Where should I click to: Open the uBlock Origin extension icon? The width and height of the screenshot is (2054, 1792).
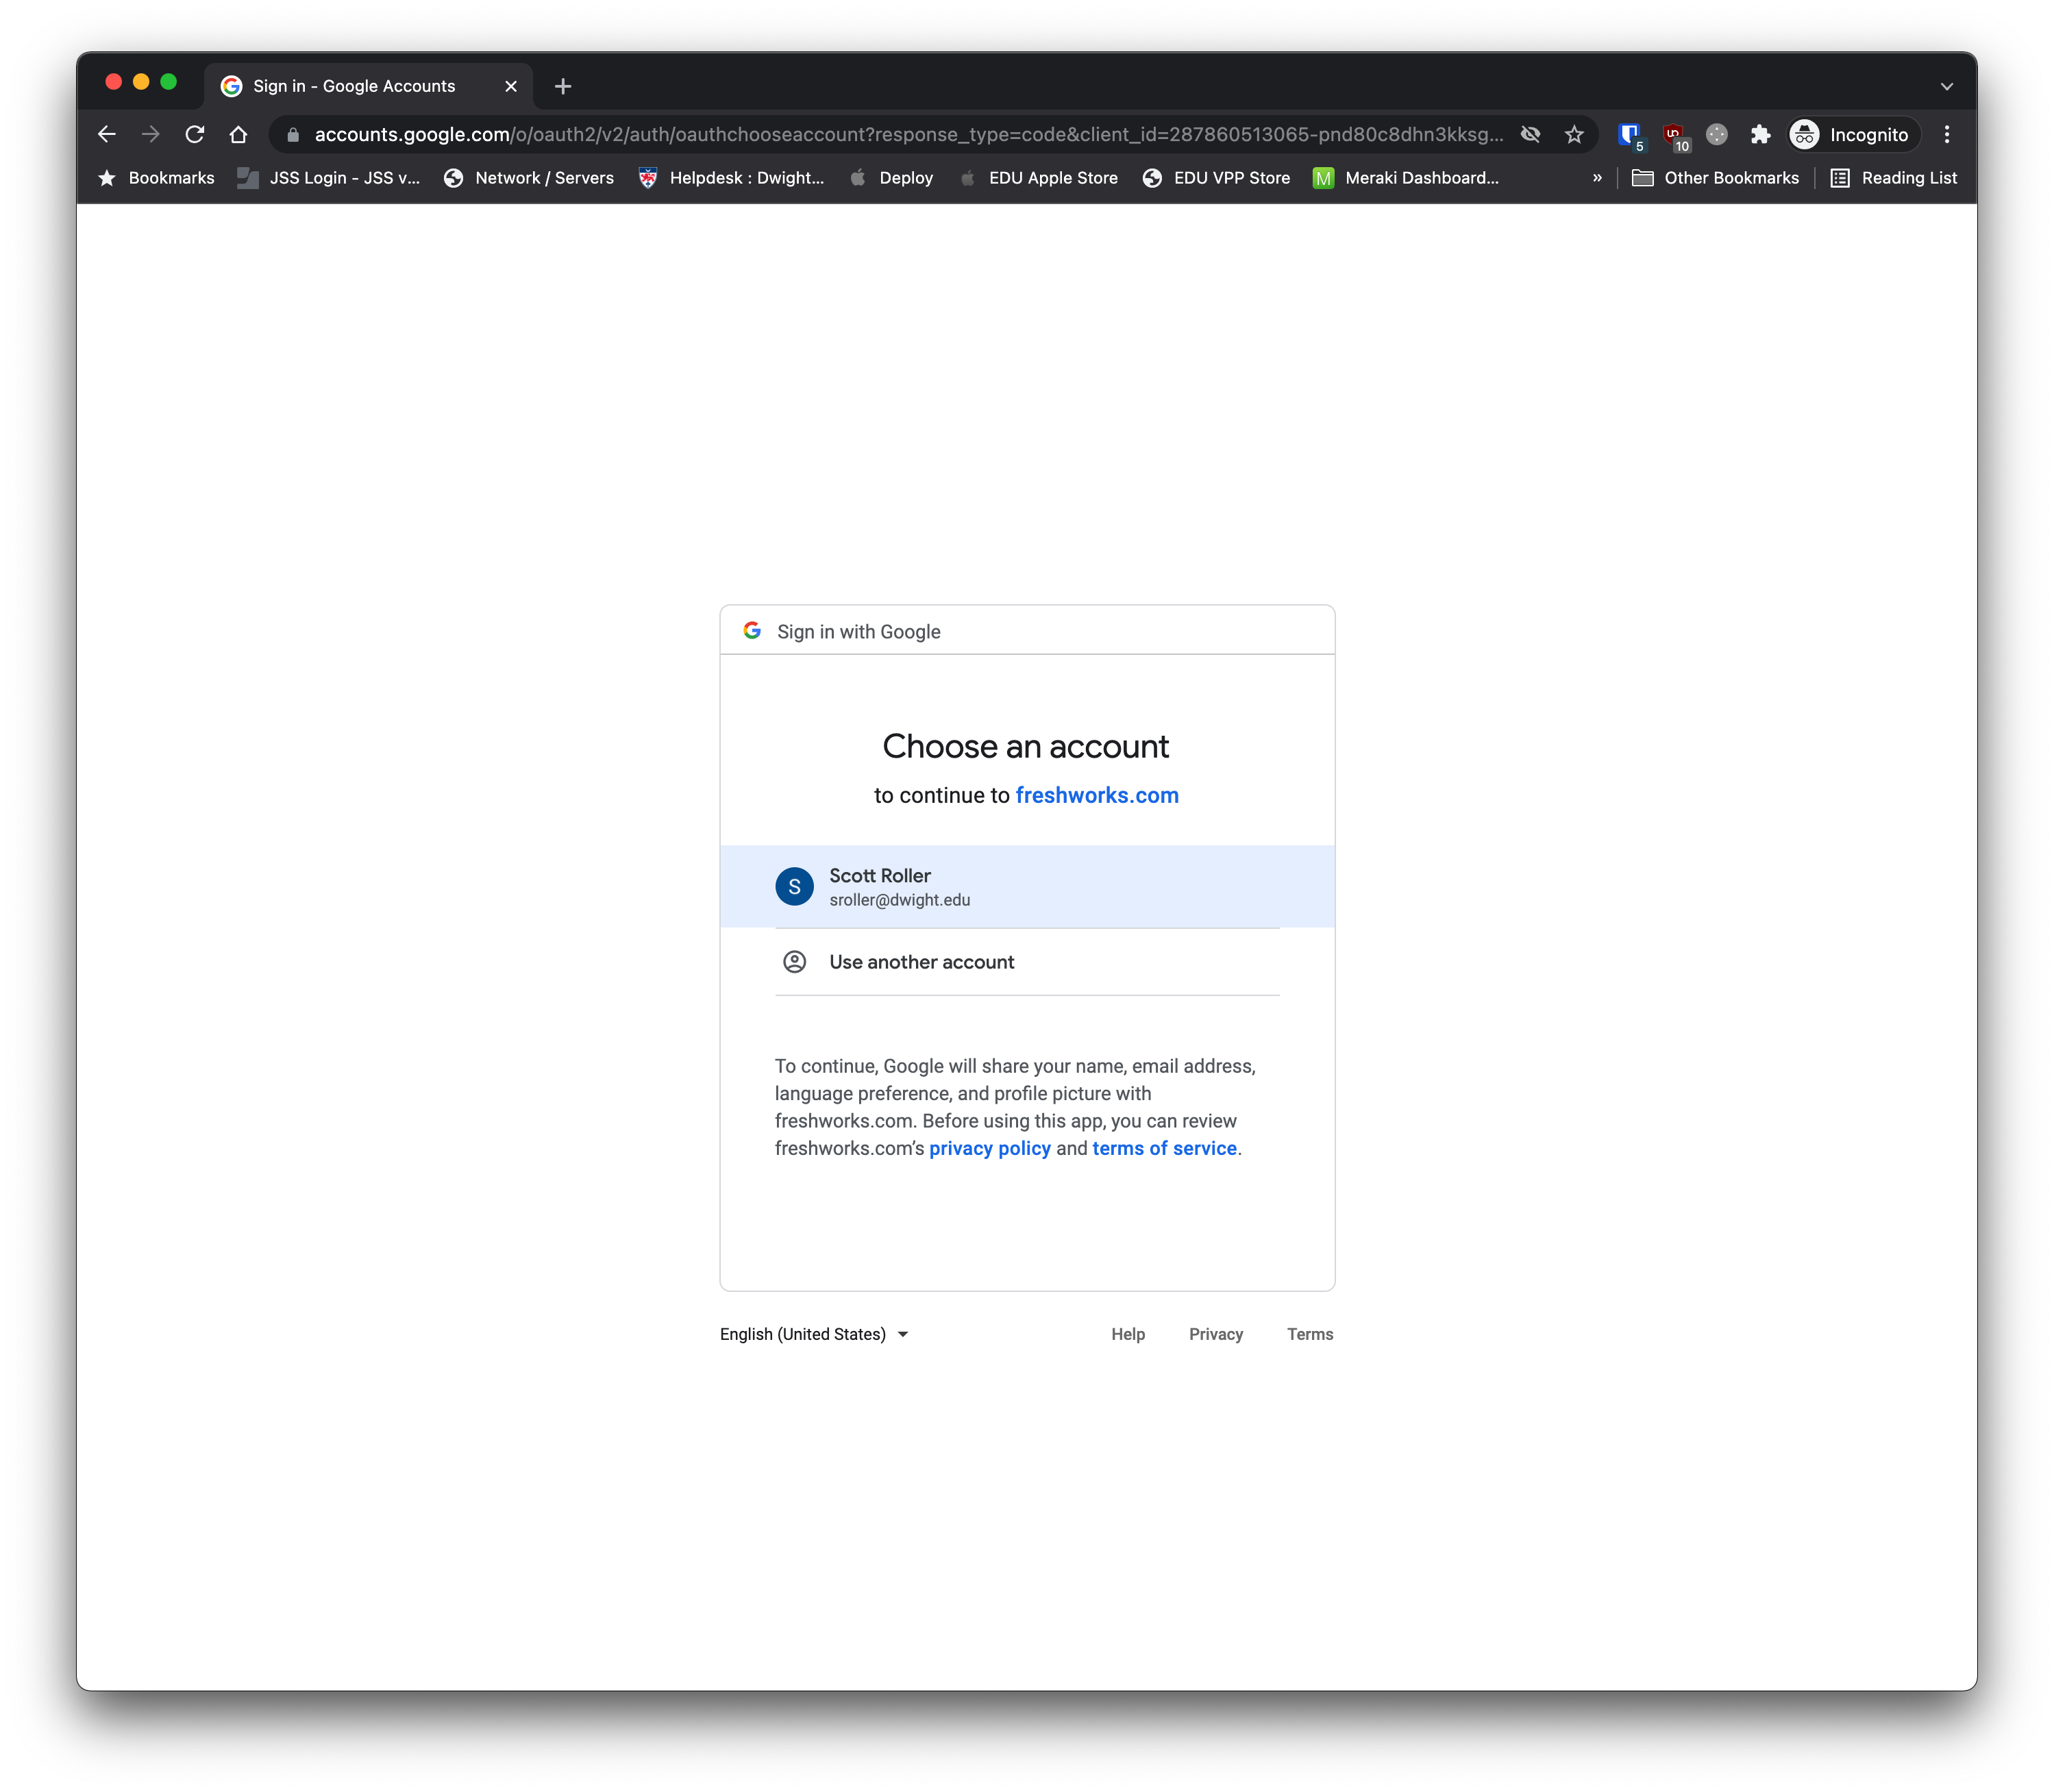(1673, 134)
